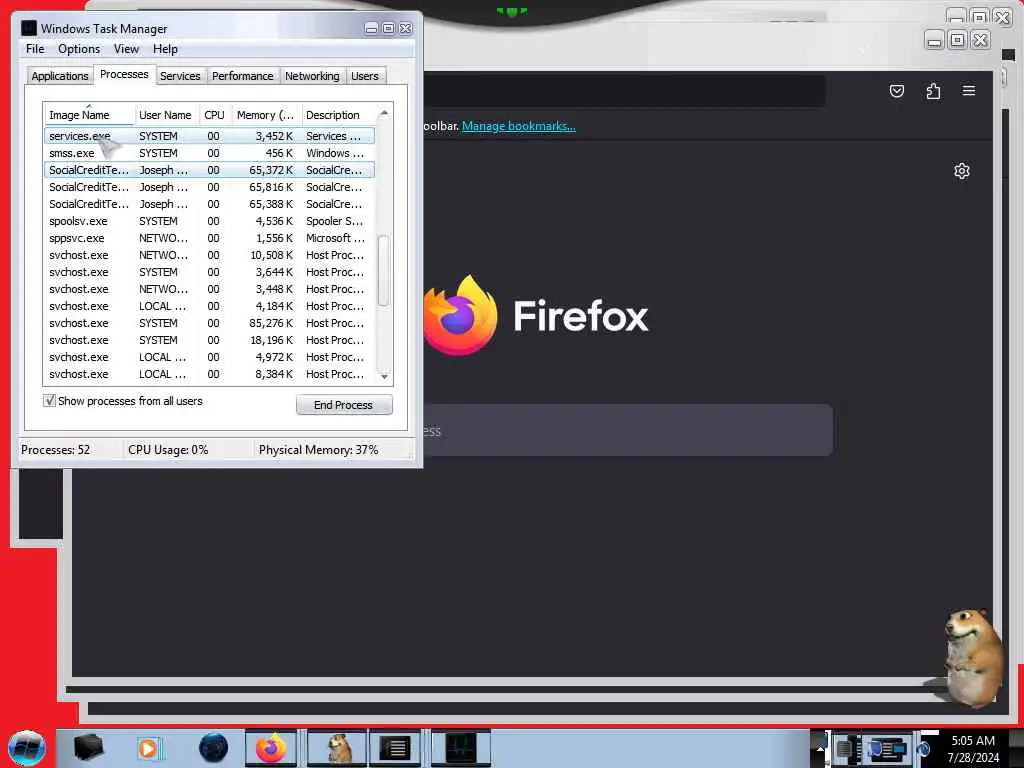
Task: Click the hamster taskbar button
Action: 337,748
